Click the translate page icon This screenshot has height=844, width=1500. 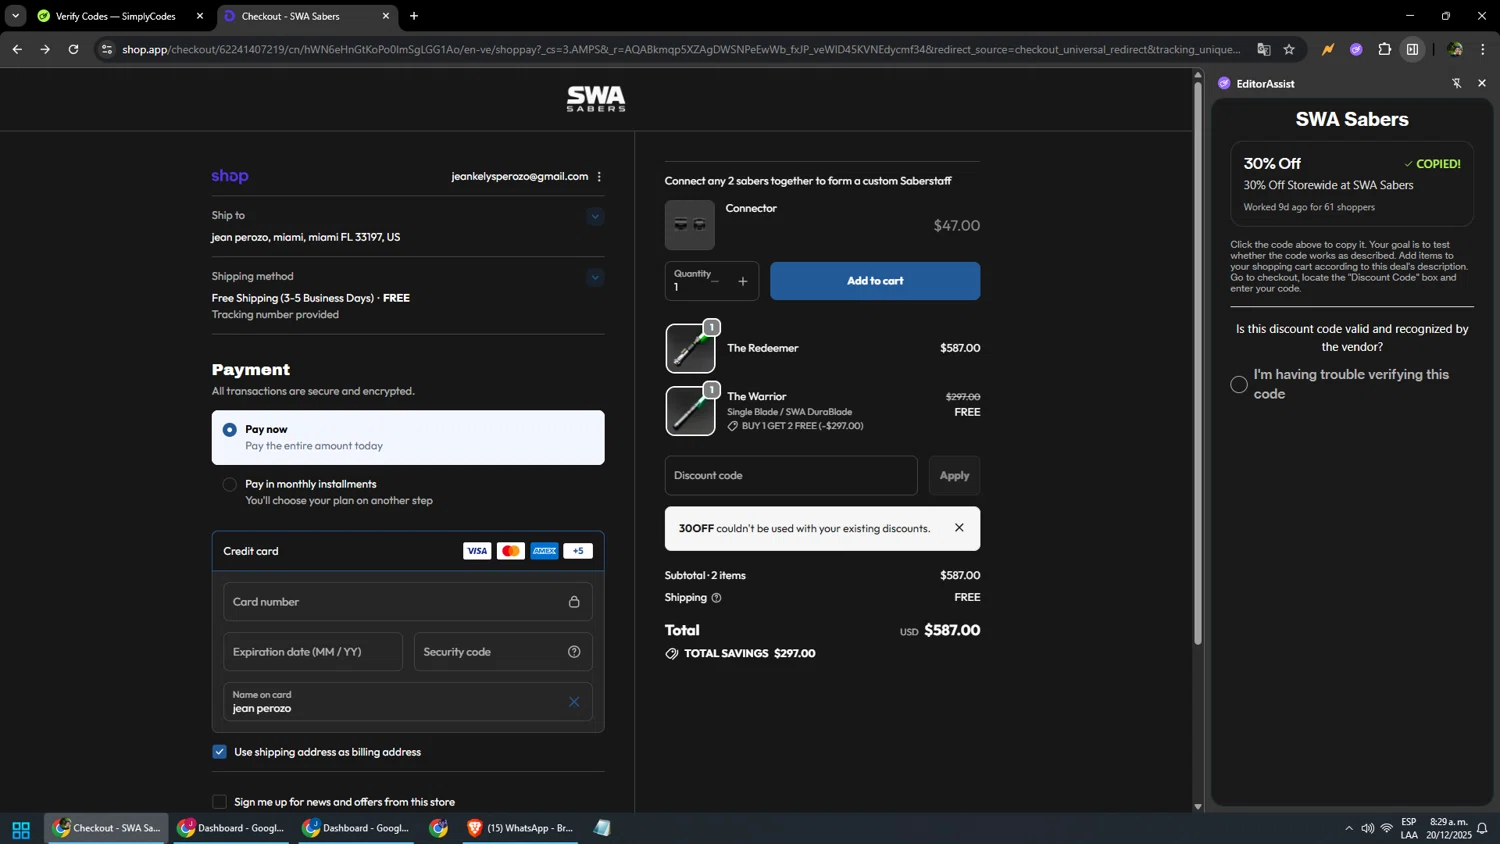(1264, 49)
